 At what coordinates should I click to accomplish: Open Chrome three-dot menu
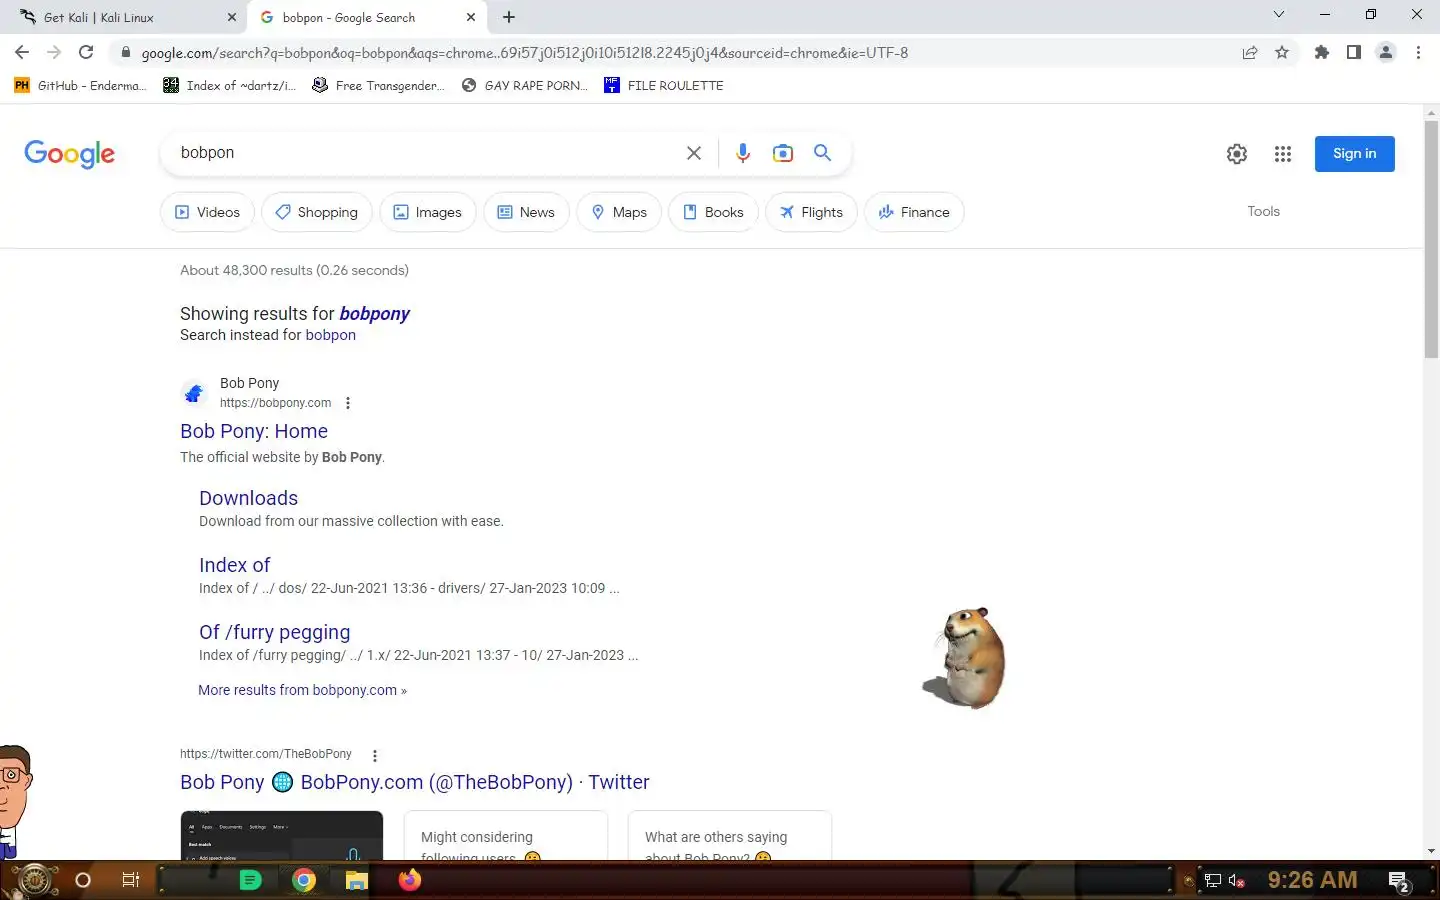(1418, 53)
